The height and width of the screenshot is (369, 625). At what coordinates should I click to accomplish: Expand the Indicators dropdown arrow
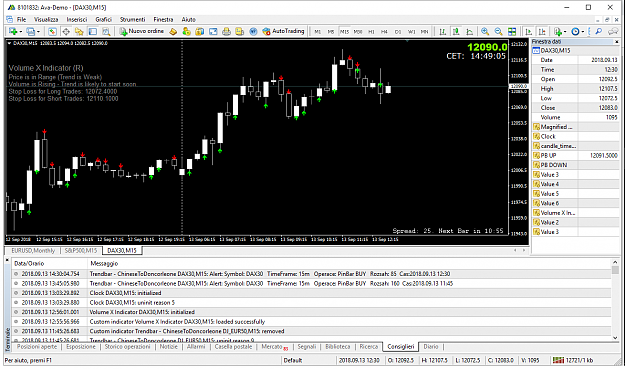(565, 32)
